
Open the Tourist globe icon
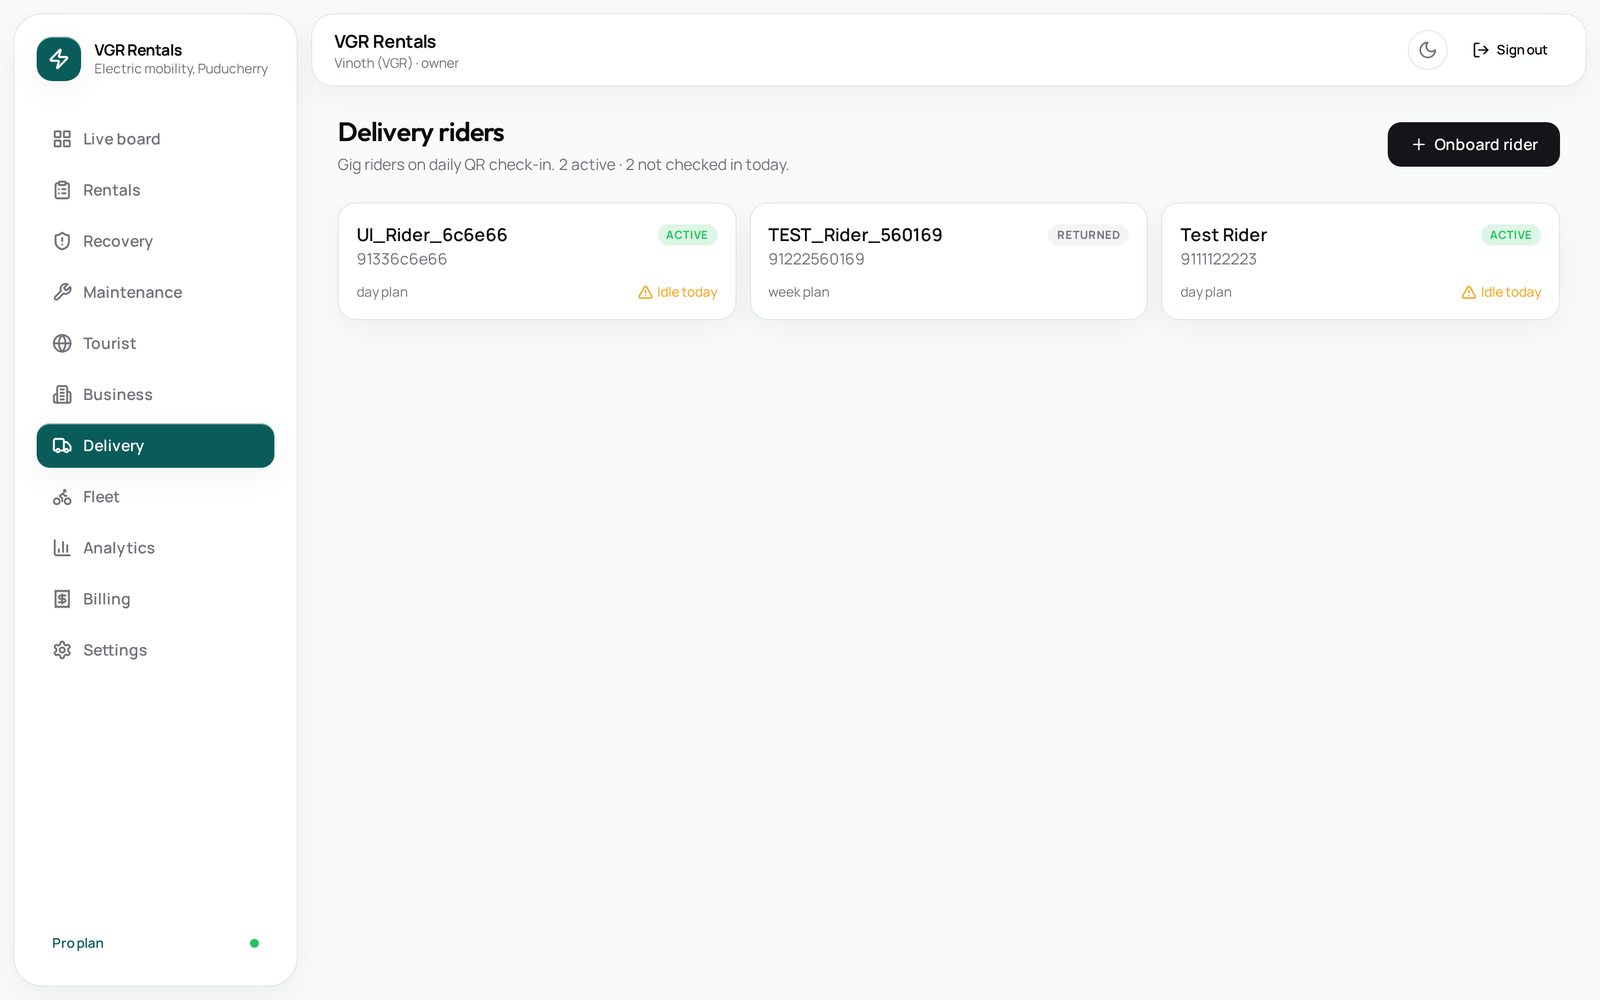pyautogui.click(x=62, y=343)
